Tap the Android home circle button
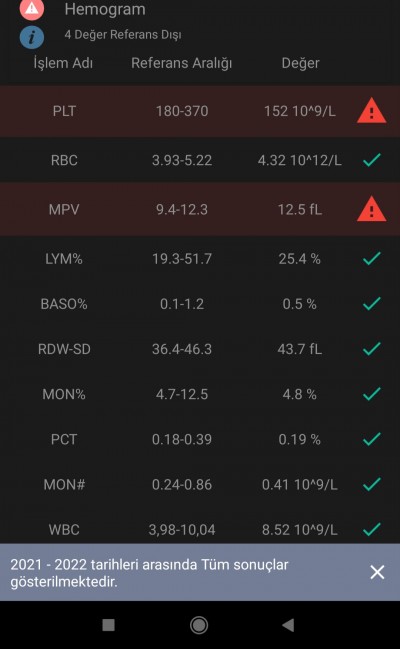This screenshot has height=649, width=400. point(199,625)
